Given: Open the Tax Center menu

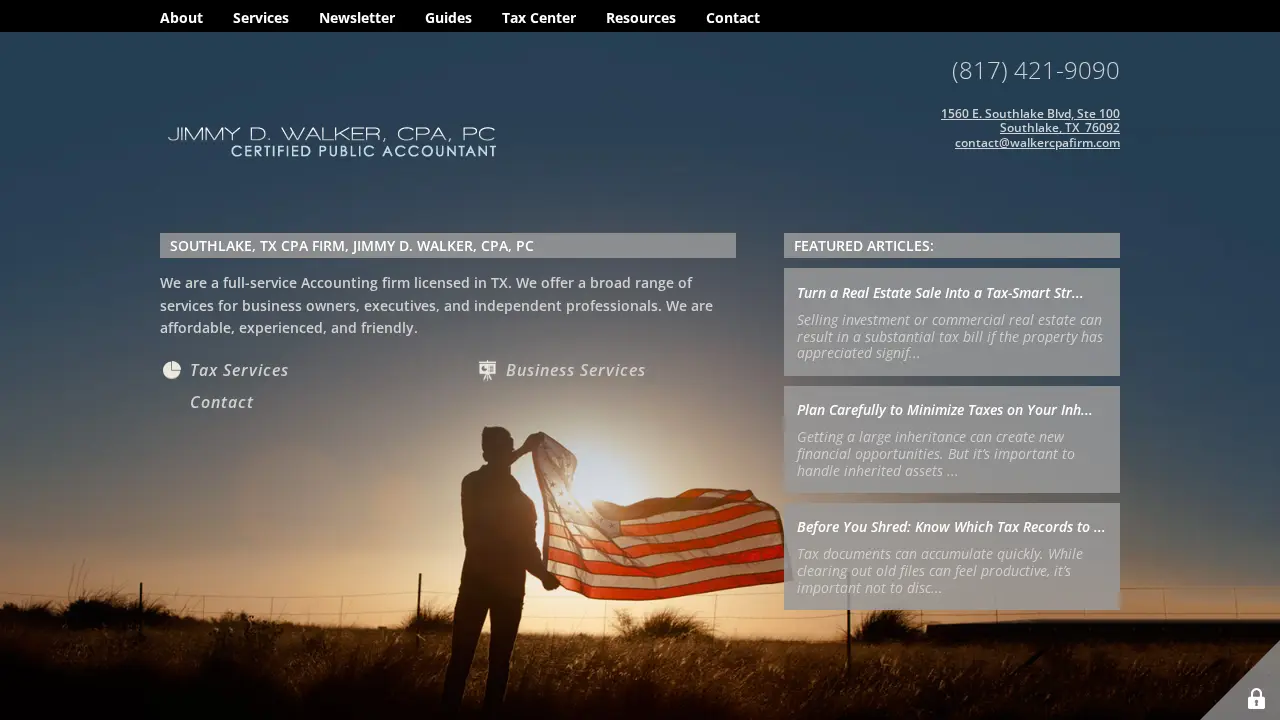Looking at the screenshot, I should coord(539,18).
